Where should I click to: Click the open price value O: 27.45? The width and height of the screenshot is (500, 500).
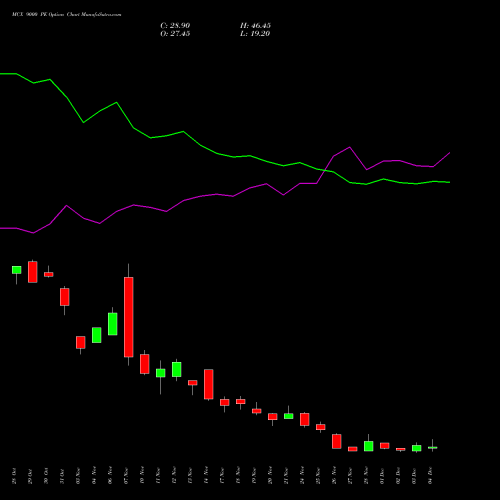pos(175,34)
